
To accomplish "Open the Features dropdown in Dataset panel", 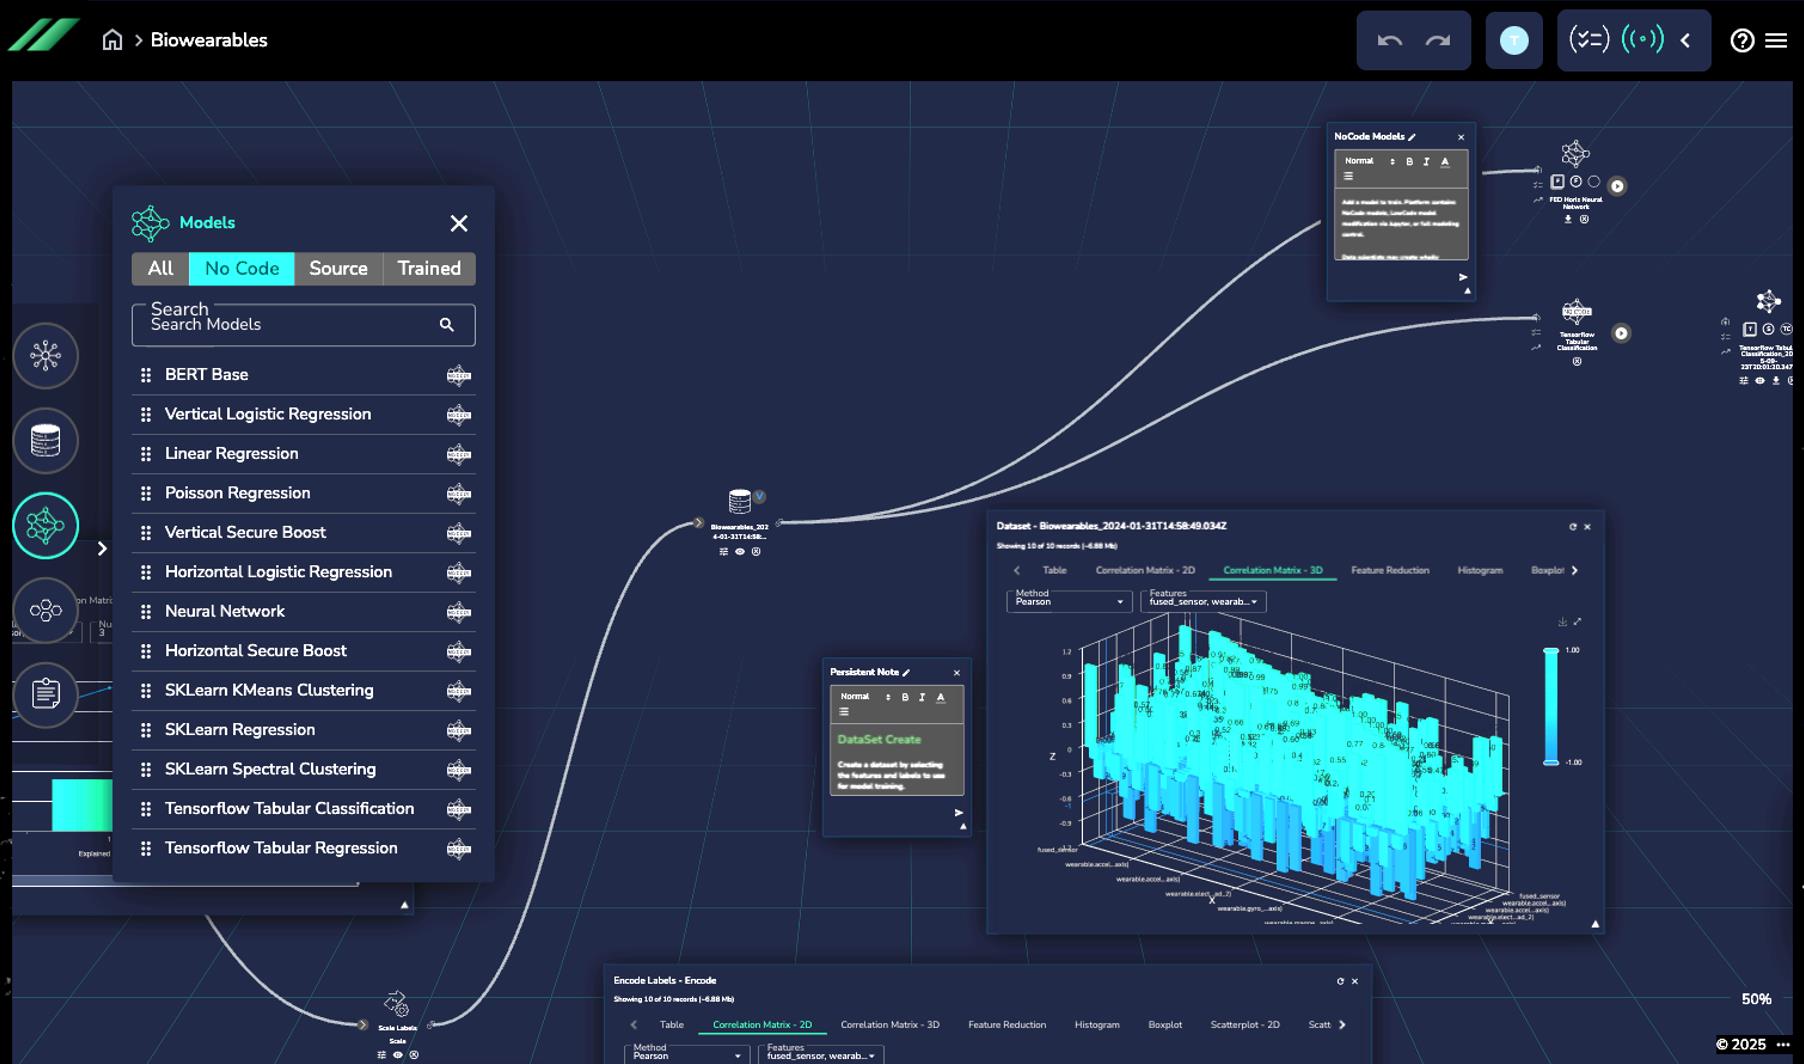I will (1203, 601).
